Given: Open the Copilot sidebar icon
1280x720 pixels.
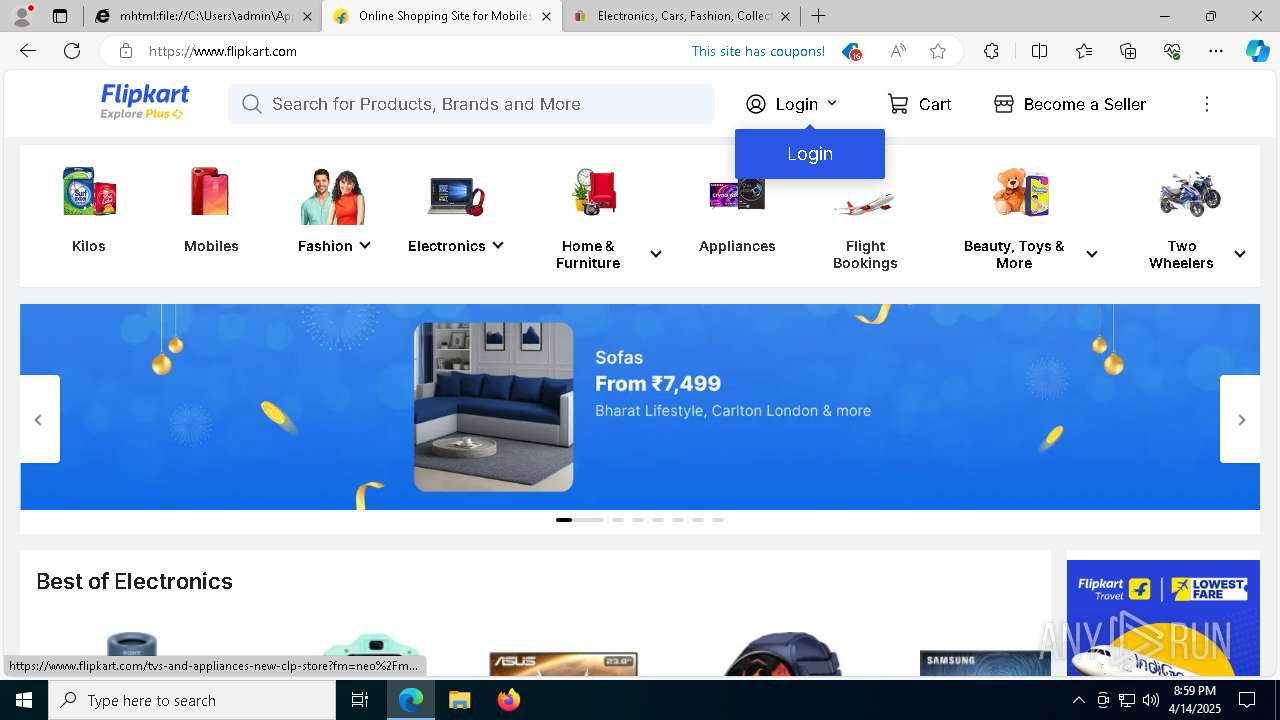Looking at the screenshot, I should point(1257,51).
